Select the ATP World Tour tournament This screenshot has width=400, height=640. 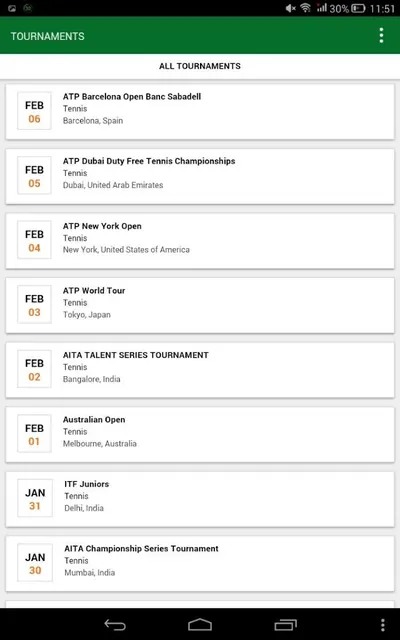200,305
